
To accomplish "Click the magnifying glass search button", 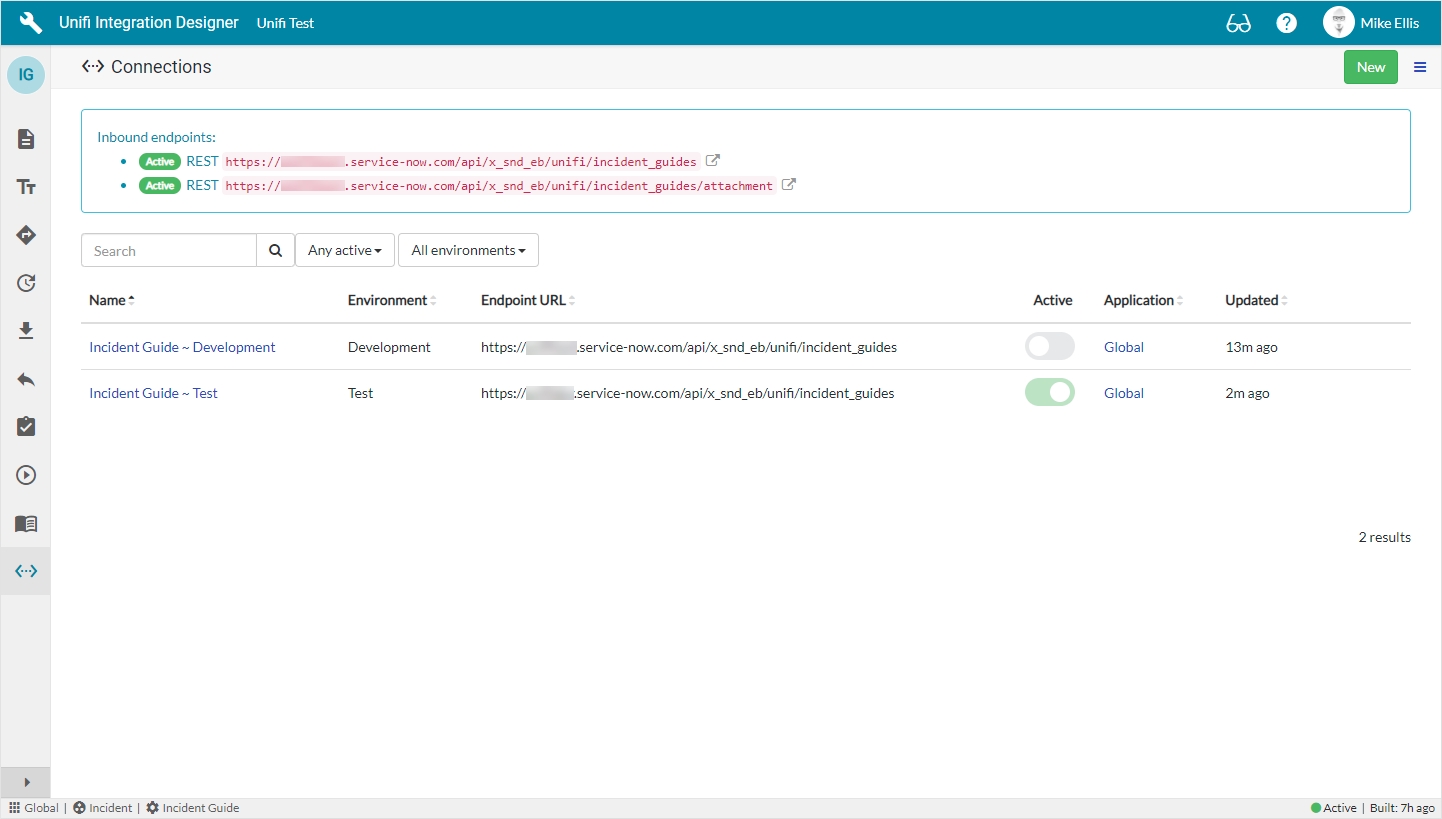I will (x=275, y=251).
